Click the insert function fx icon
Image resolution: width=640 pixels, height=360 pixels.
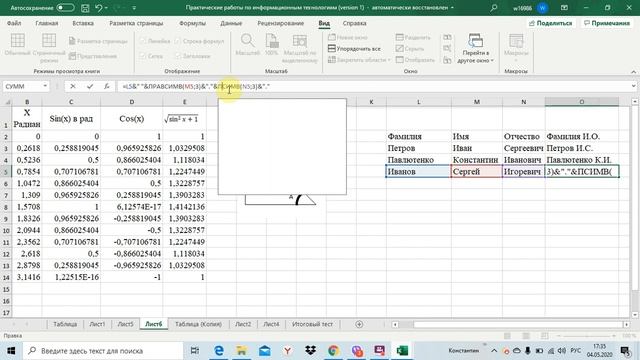click(x=107, y=86)
